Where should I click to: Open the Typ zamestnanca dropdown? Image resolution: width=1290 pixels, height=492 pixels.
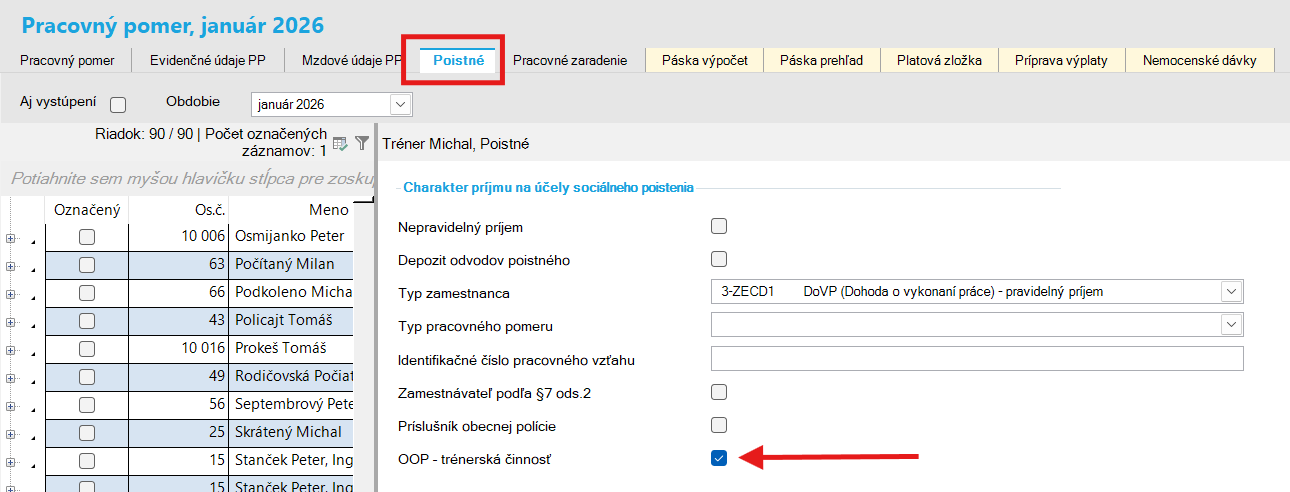coord(1229,292)
